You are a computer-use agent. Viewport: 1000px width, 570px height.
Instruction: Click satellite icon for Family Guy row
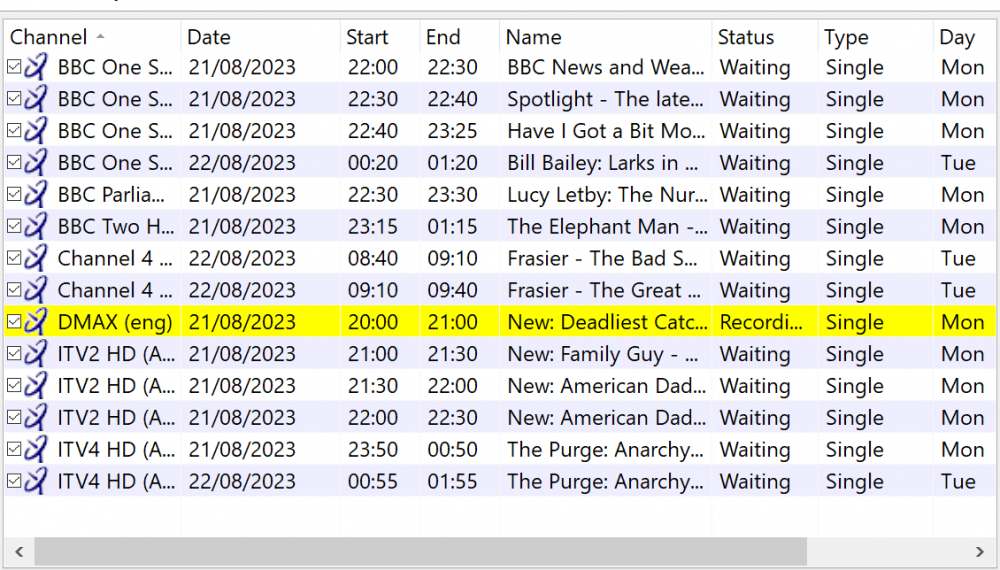point(36,353)
